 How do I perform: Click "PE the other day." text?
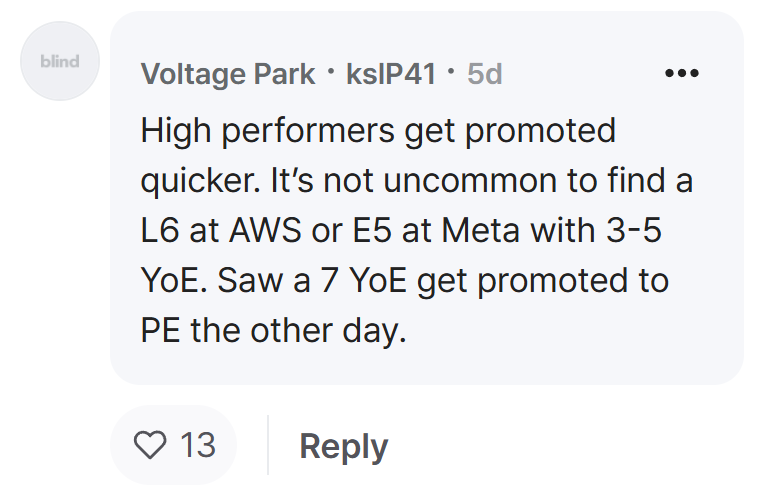click(x=273, y=331)
